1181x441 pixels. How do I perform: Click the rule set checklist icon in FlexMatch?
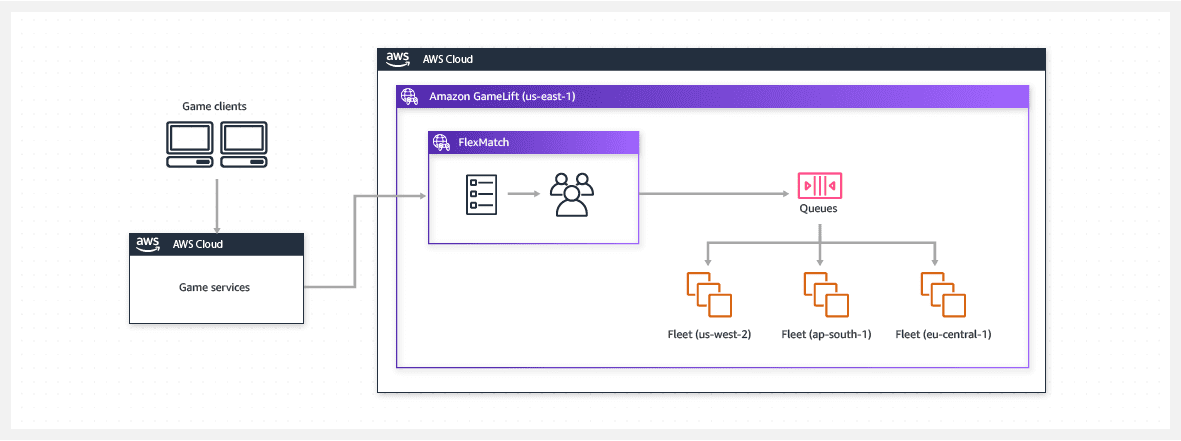click(x=481, y=194)
